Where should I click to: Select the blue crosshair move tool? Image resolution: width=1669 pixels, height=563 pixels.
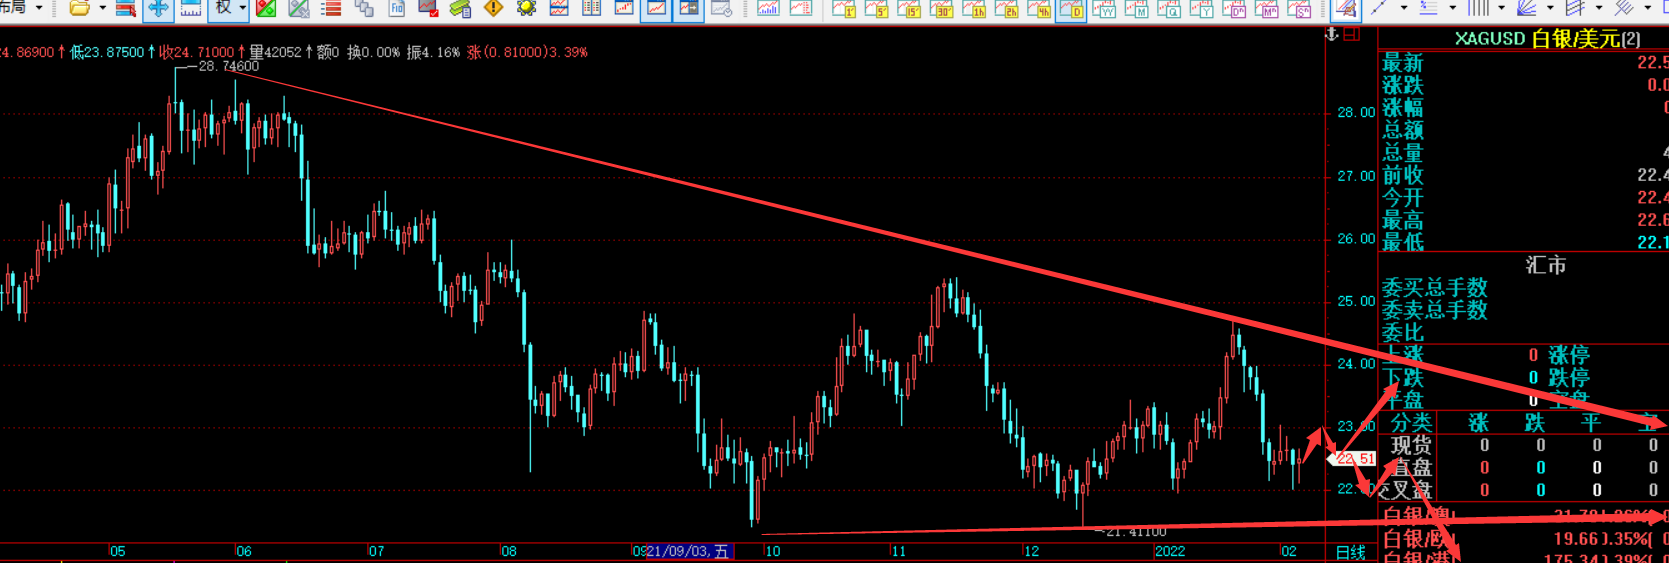(x=158, y=9)
